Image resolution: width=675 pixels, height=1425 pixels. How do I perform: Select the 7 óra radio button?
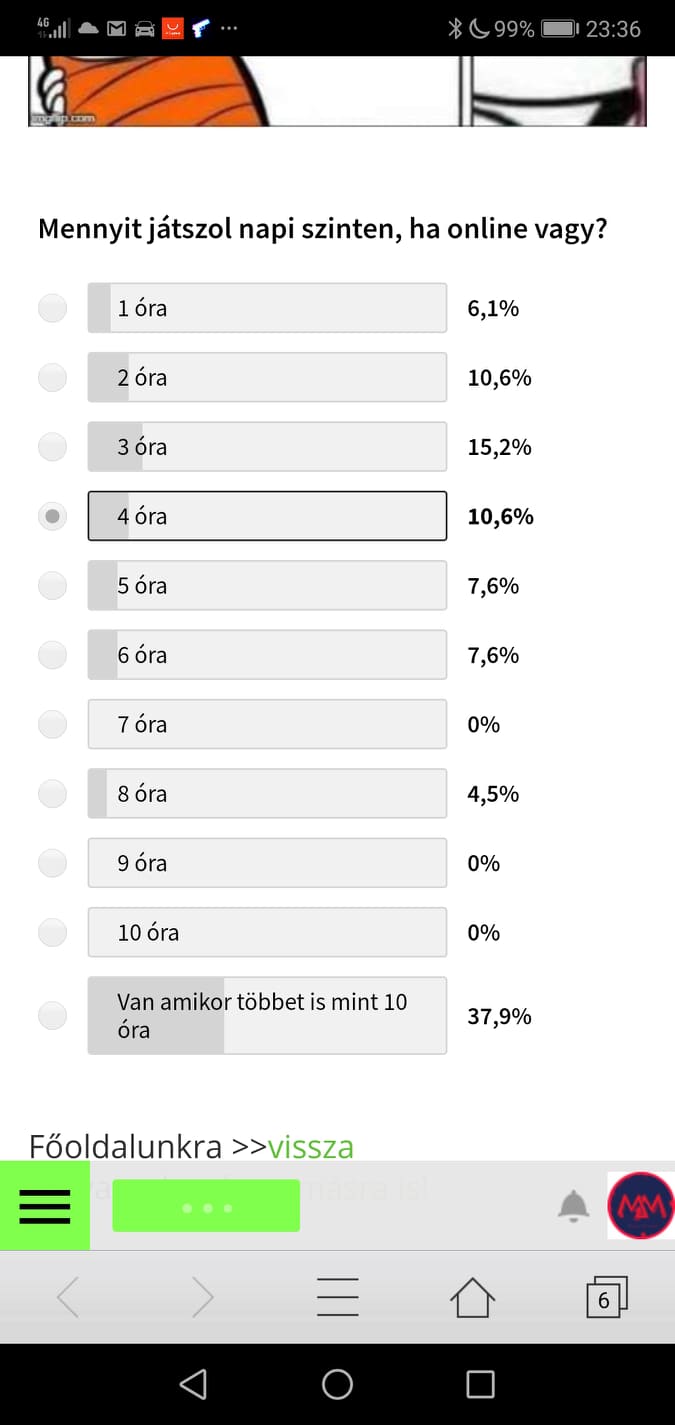[x=52, y=724]
